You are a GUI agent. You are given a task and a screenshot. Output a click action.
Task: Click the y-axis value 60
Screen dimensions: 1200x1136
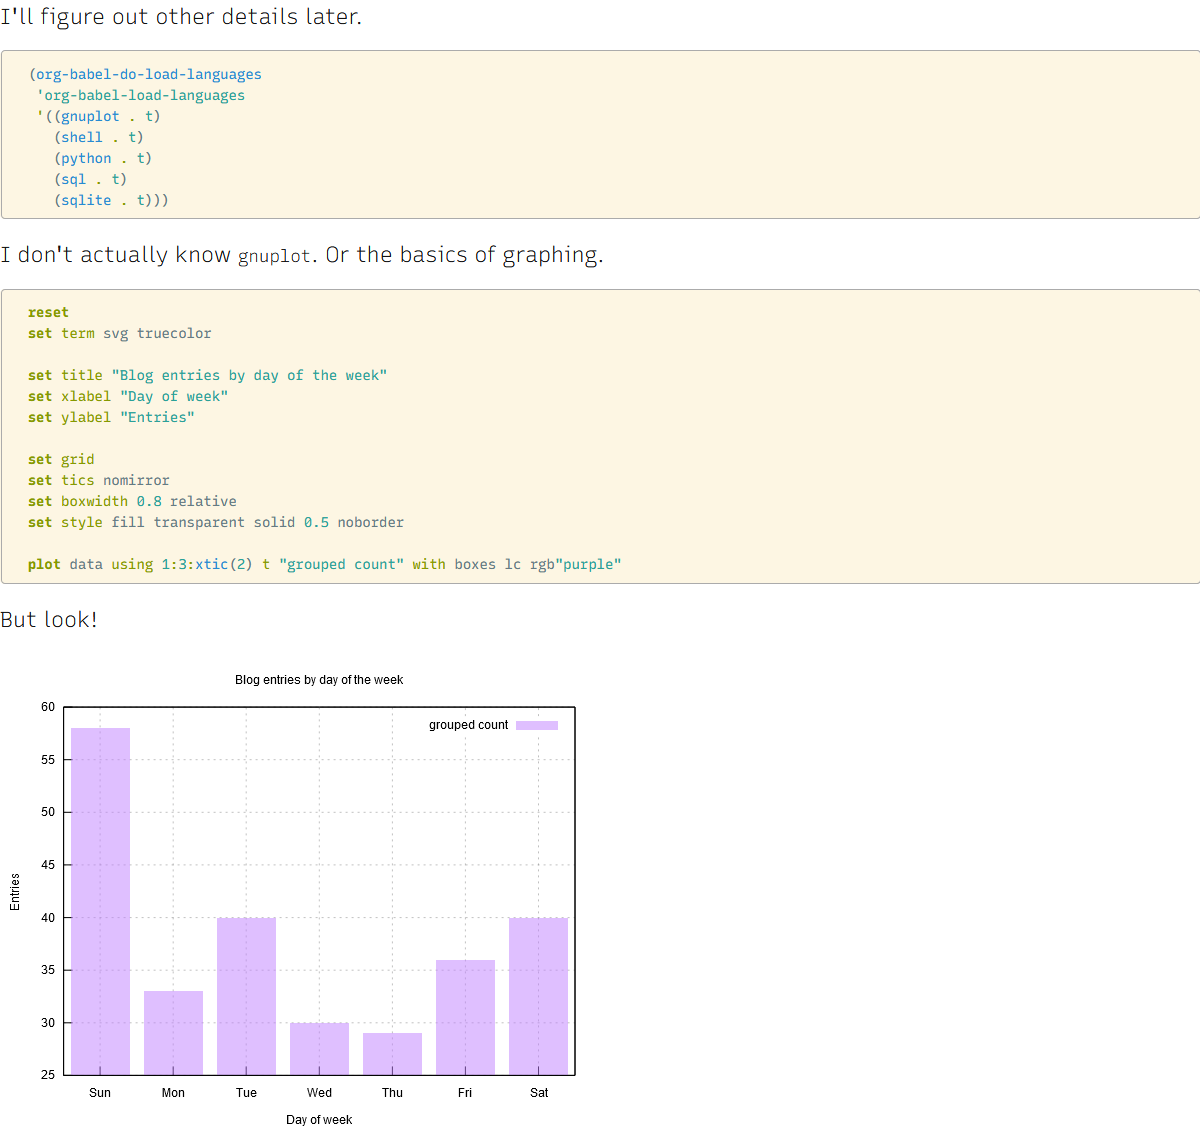point(48,707)
